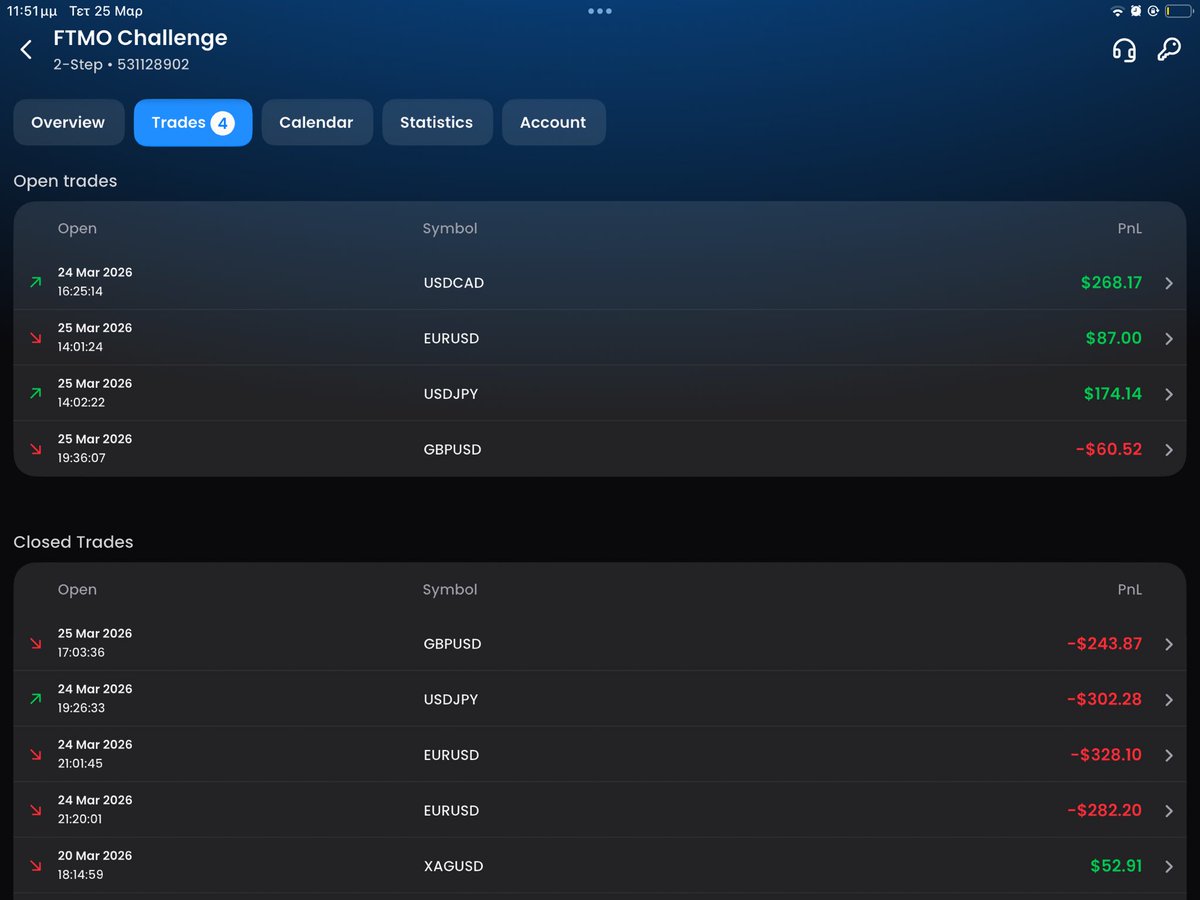This screenshot has width=1200, height=900.
Task: Select the Trades tab
Action: (x=193, y=122)
